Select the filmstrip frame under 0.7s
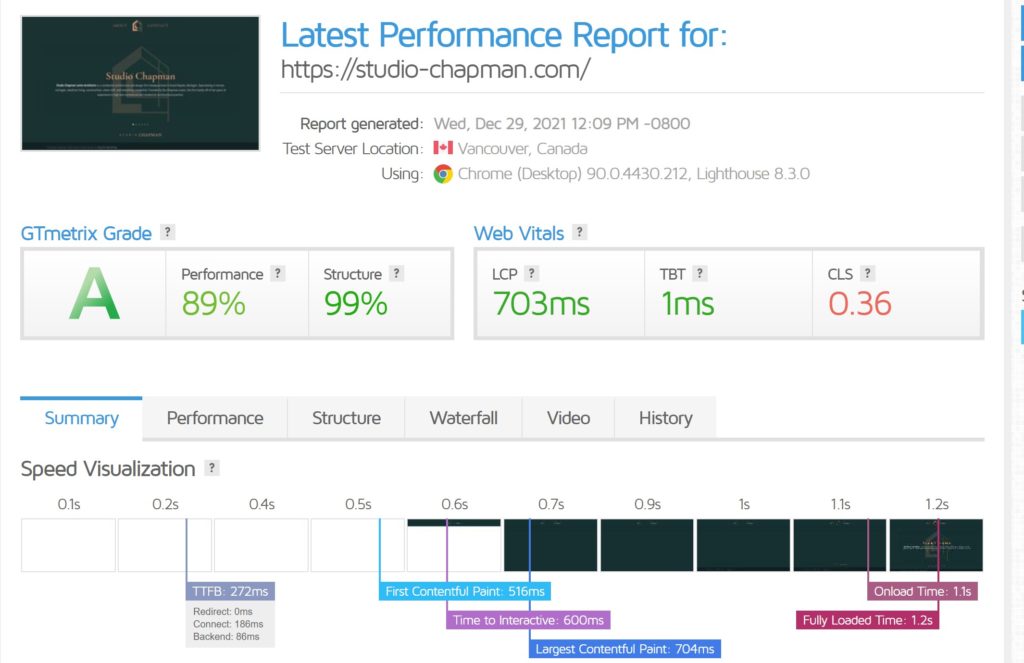The width and height of the screenshot is (1024, 663). (x=551, y=545)
